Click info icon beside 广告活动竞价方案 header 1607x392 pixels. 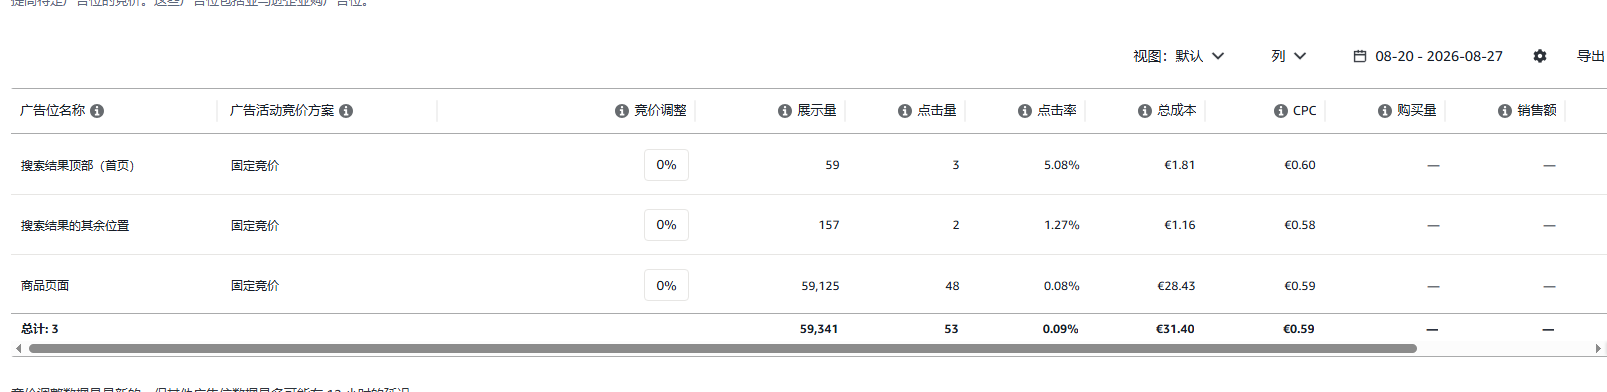[346, 111]
